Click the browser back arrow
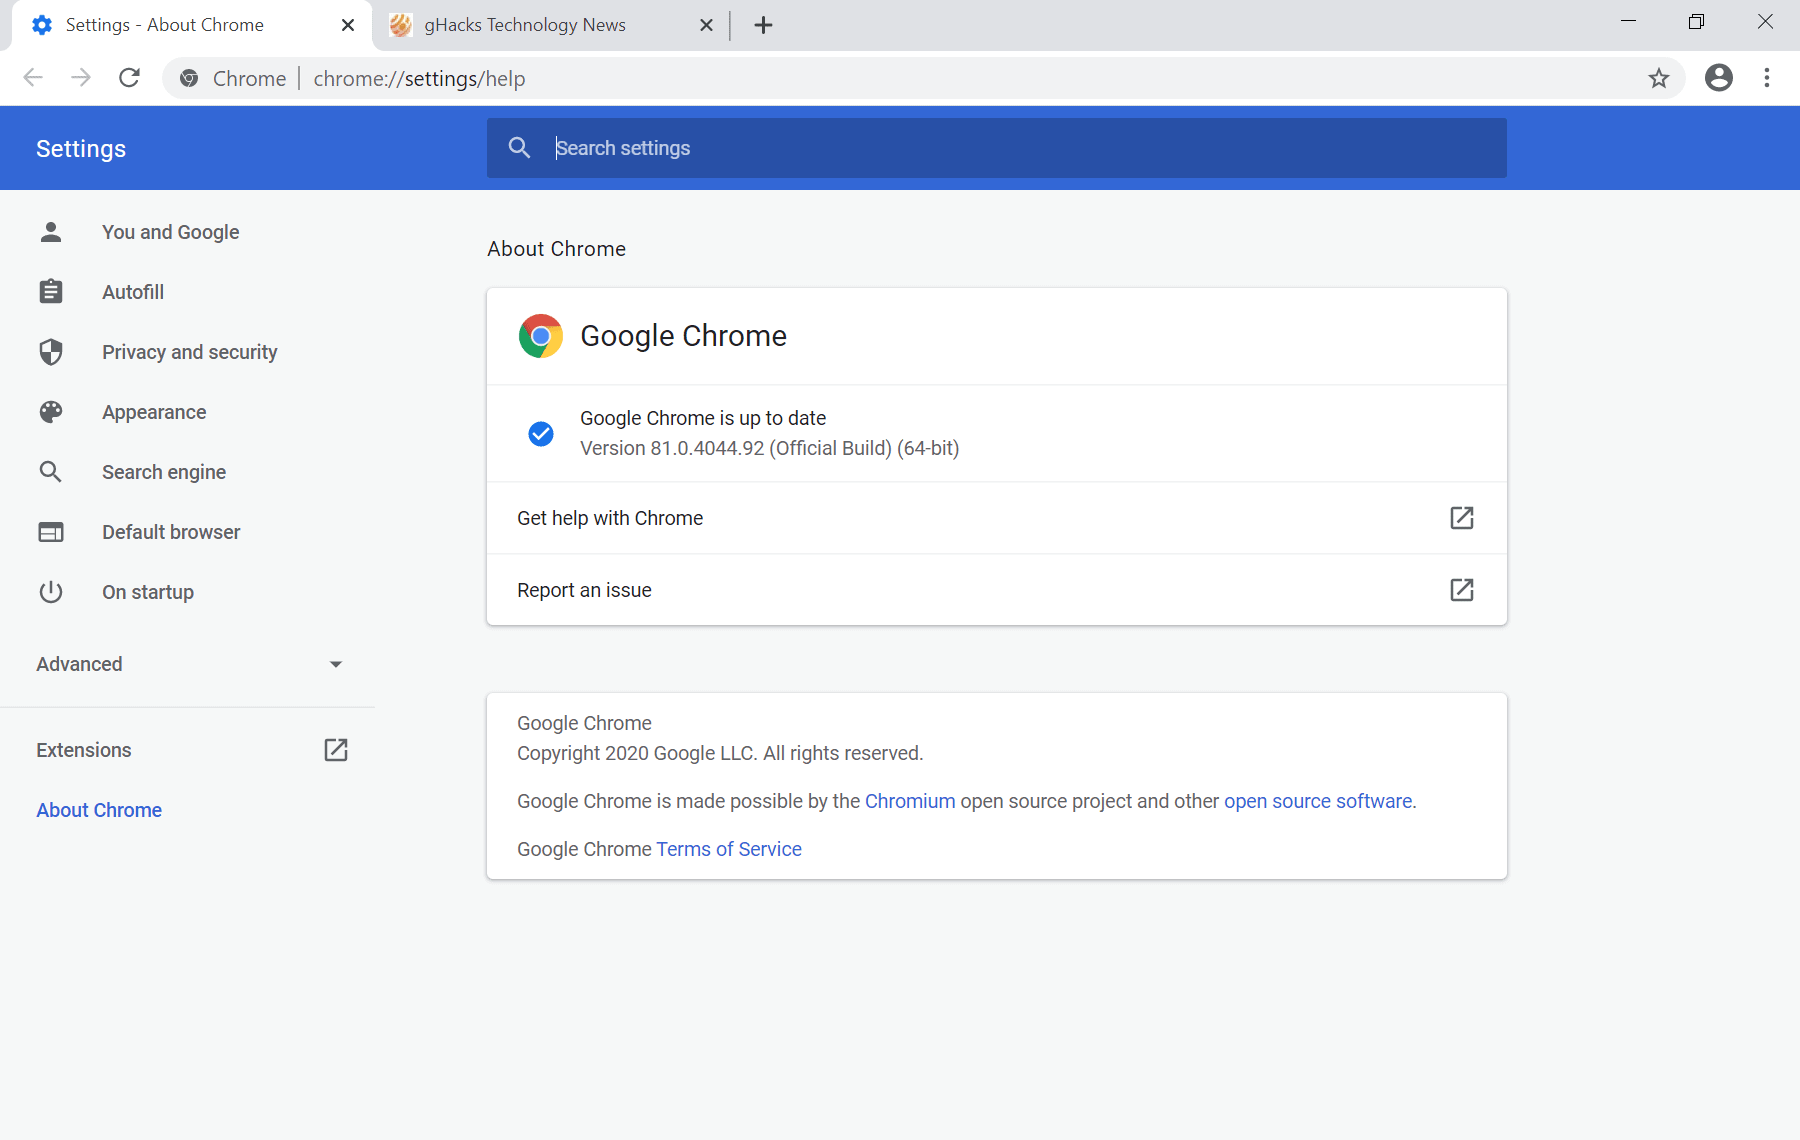The image size is (1800, 1140). (33, 78)
